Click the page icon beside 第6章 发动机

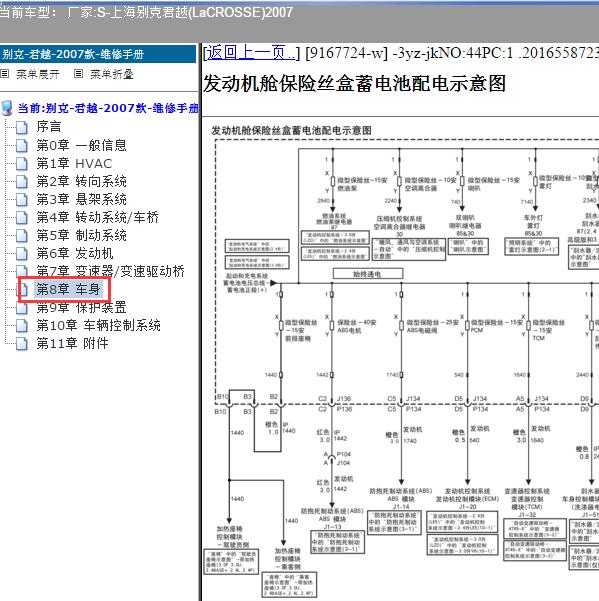pos(22,253)
